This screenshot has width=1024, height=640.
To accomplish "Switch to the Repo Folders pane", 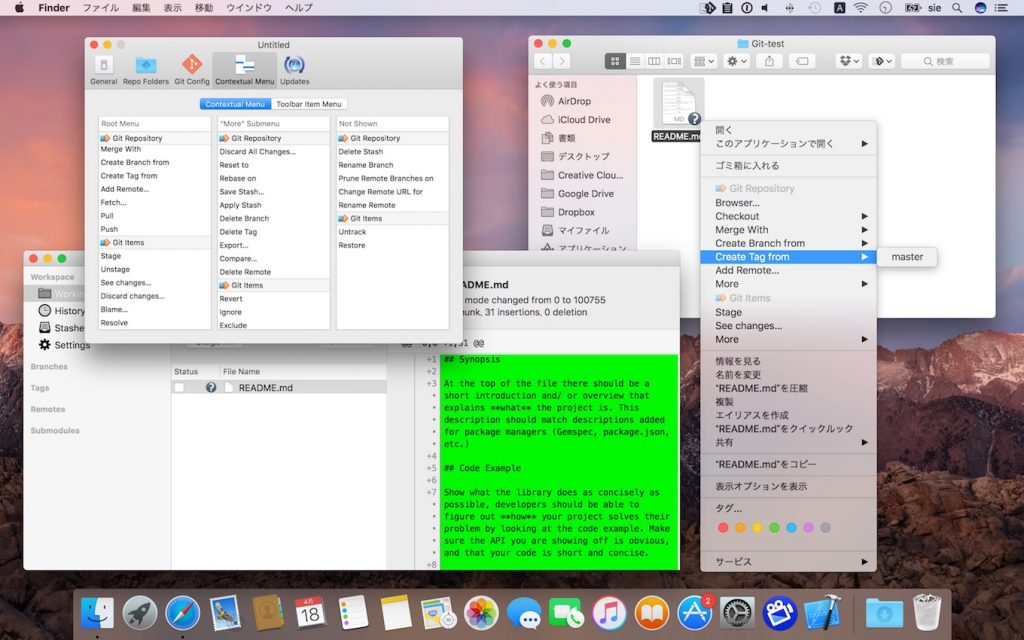I will point(146,68).
